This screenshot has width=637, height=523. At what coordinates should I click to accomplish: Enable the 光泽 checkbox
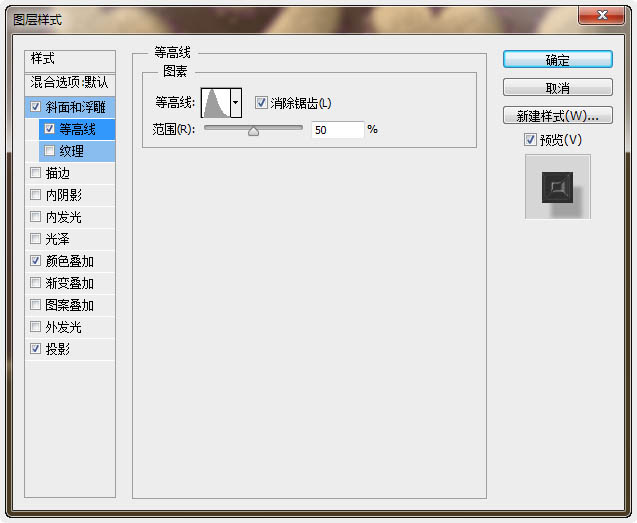[x=35, y=239]
